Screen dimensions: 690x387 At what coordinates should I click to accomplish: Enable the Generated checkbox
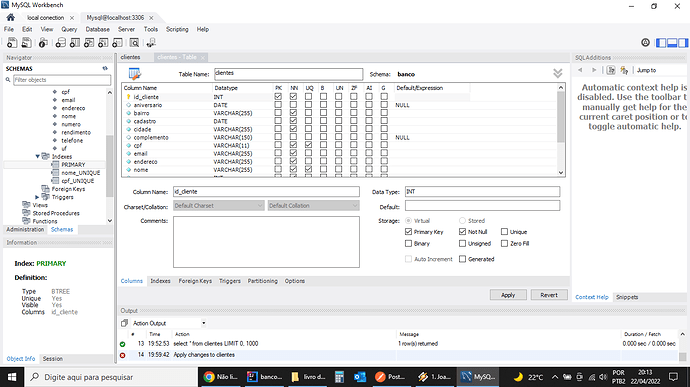click(462, 259)
